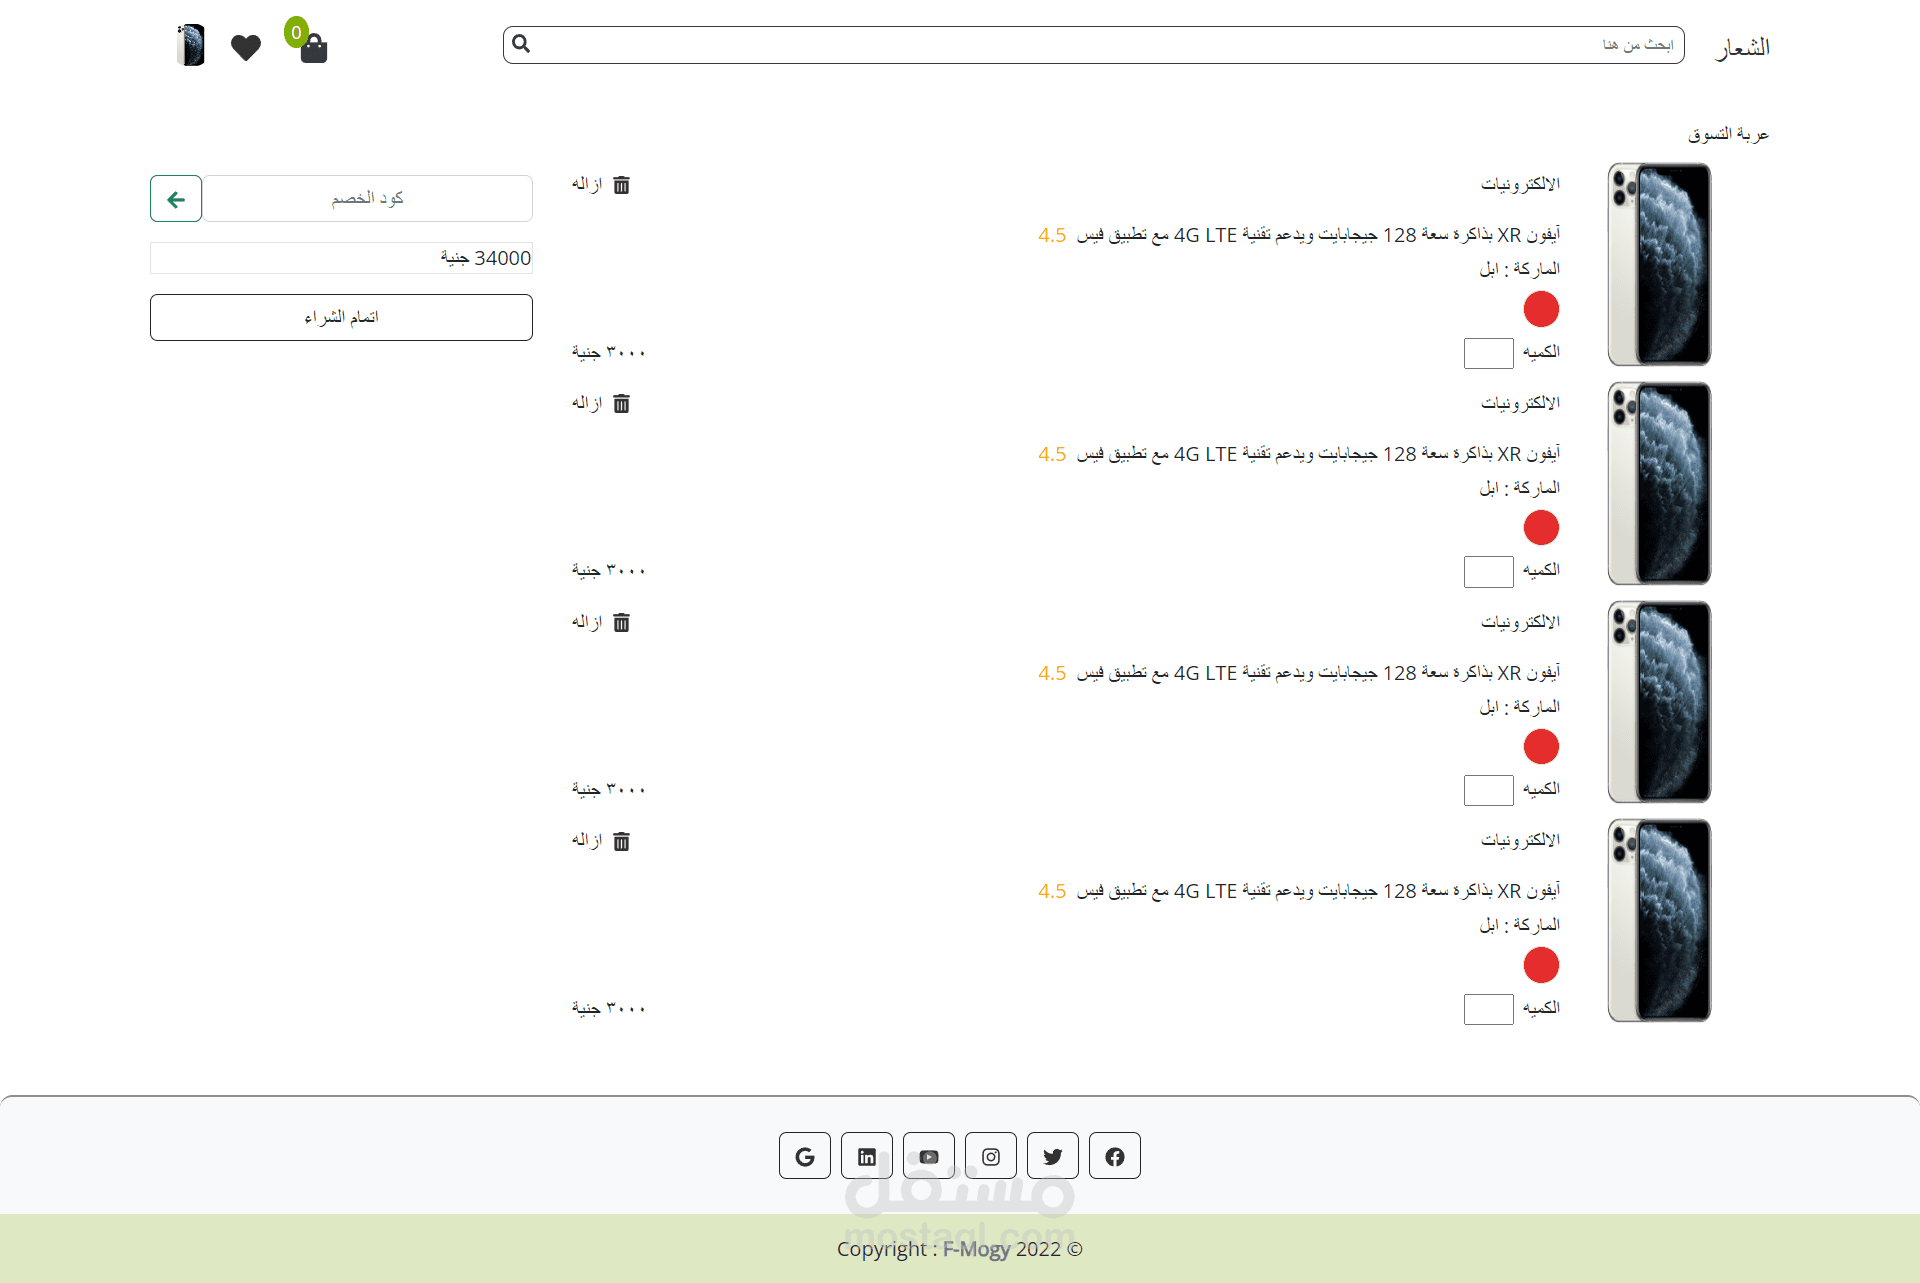The height and width of the screenshot is (1283, 1920).
Task: Select red color swatch of first product
Action: [1540, 309]
